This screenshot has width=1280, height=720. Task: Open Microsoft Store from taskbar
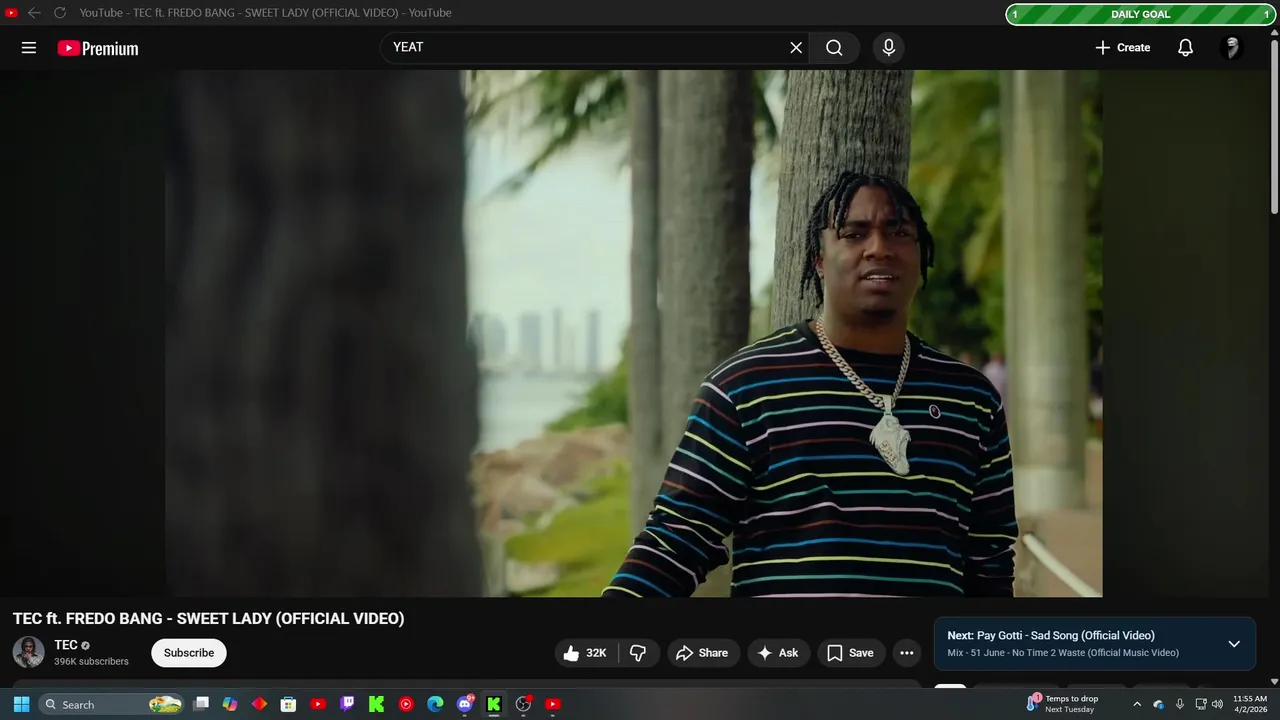(288, 704)
